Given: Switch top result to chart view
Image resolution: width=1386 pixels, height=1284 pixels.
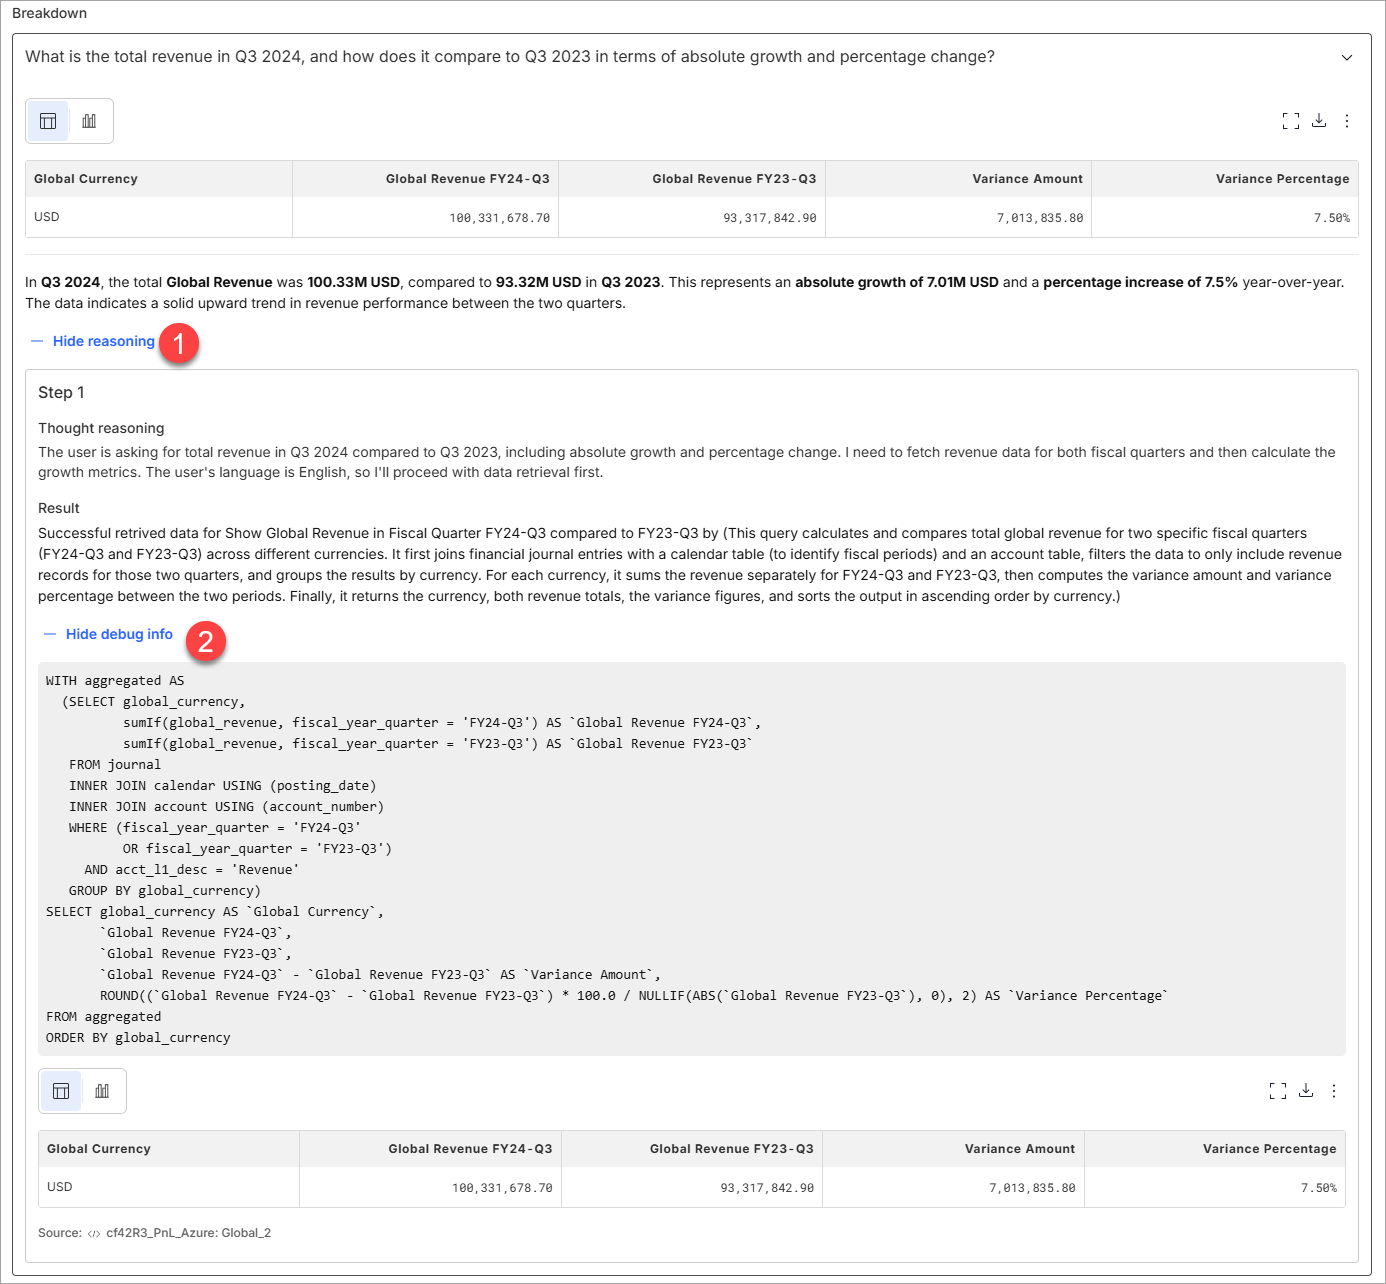Looking at the screenshot, I should [x=89, y=120].
